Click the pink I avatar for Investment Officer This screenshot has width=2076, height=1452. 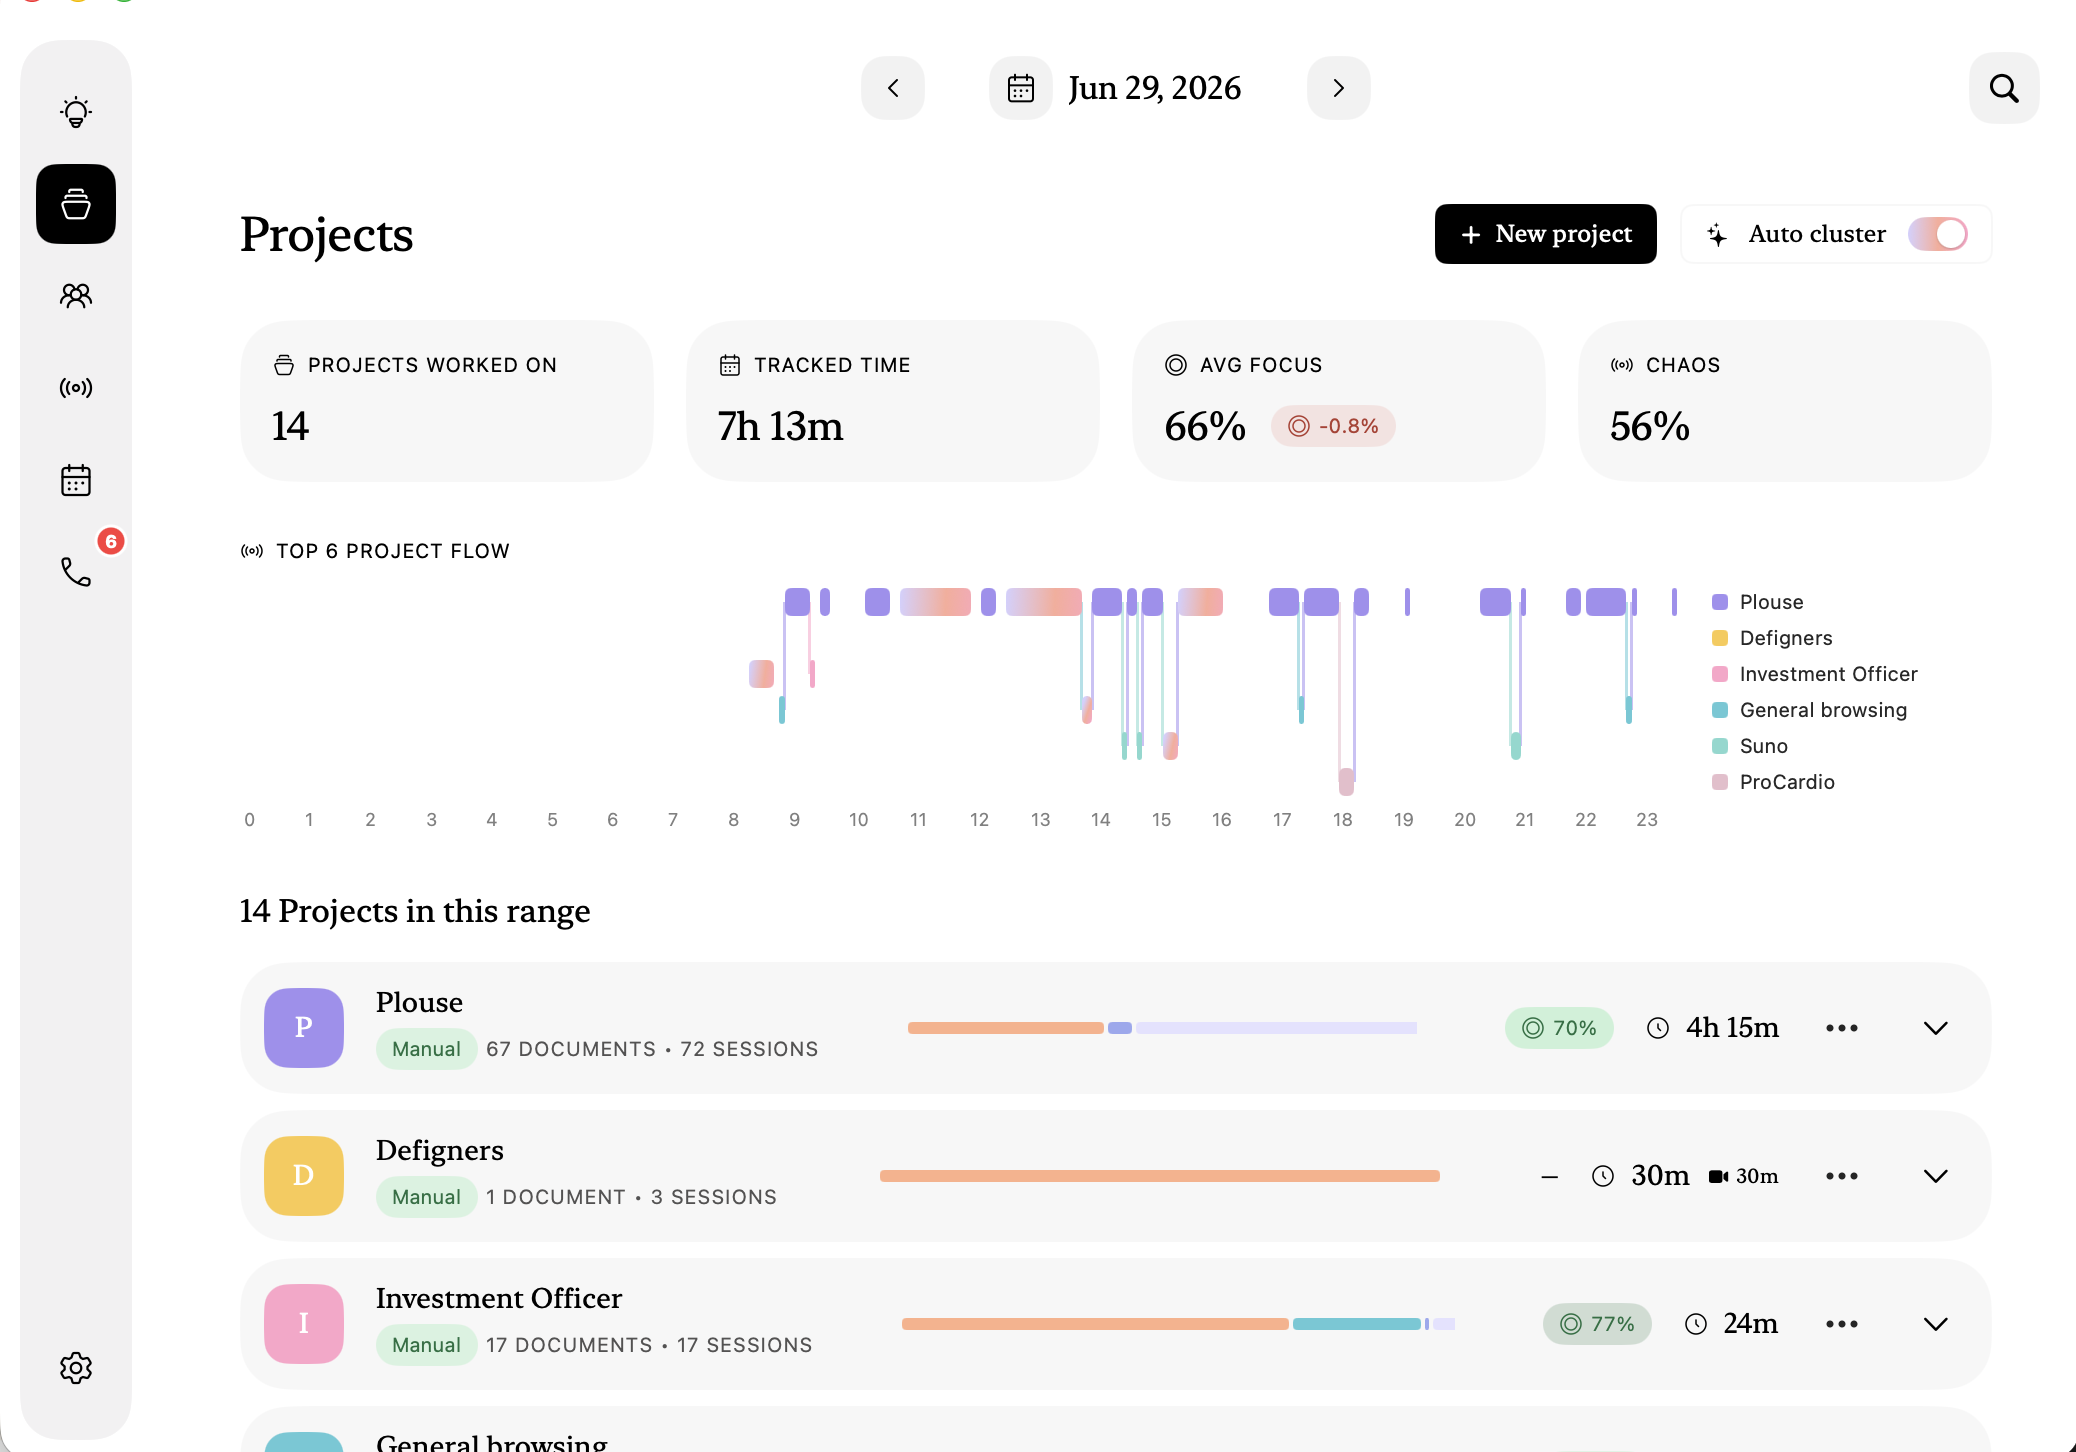coord(304,1324)
